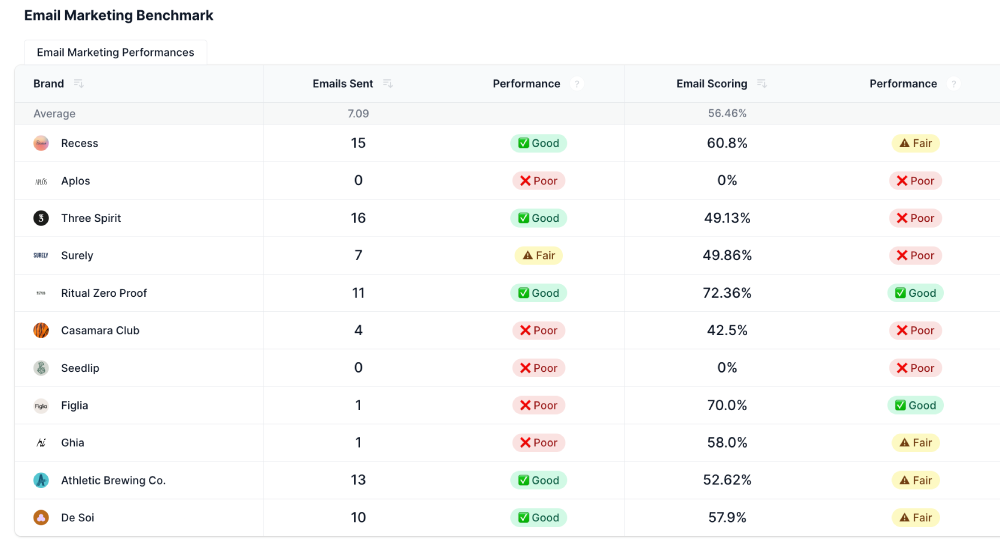Click the 49.86% email scoring value
The width and height of the screenshot is (1000, 551).
727,256
